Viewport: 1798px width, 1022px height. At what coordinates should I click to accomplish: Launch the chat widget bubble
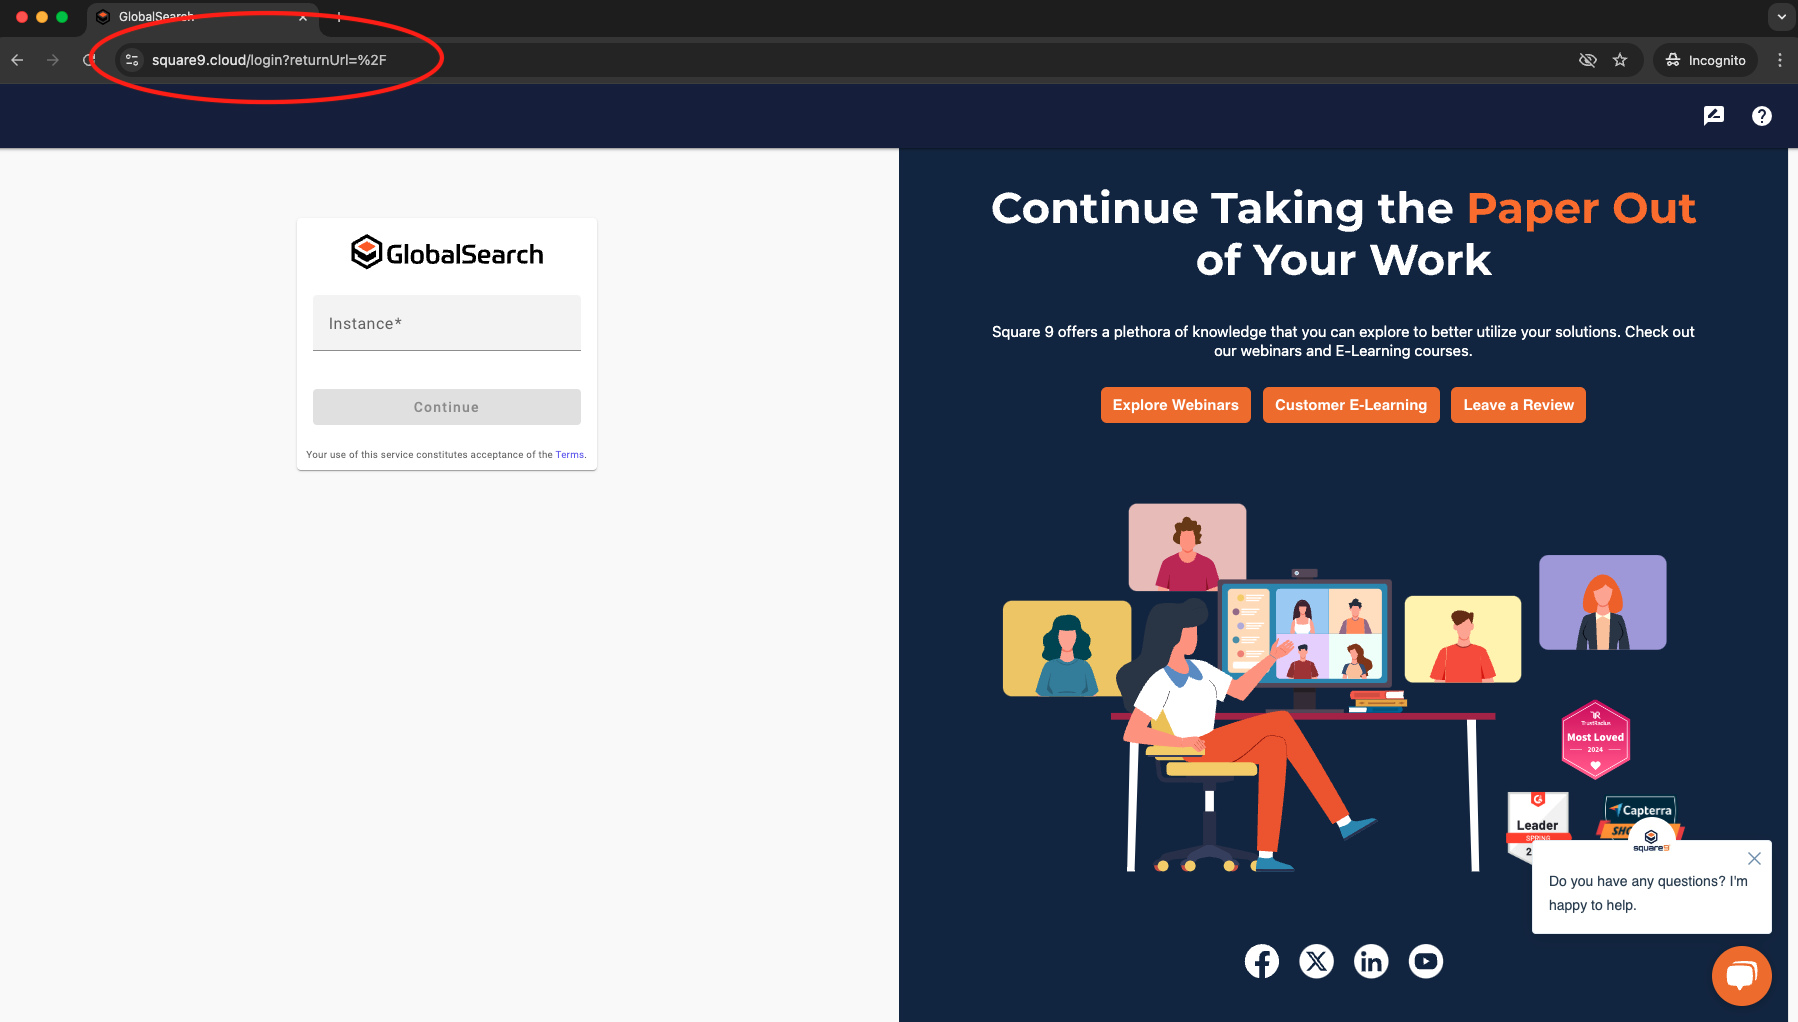1741,976
